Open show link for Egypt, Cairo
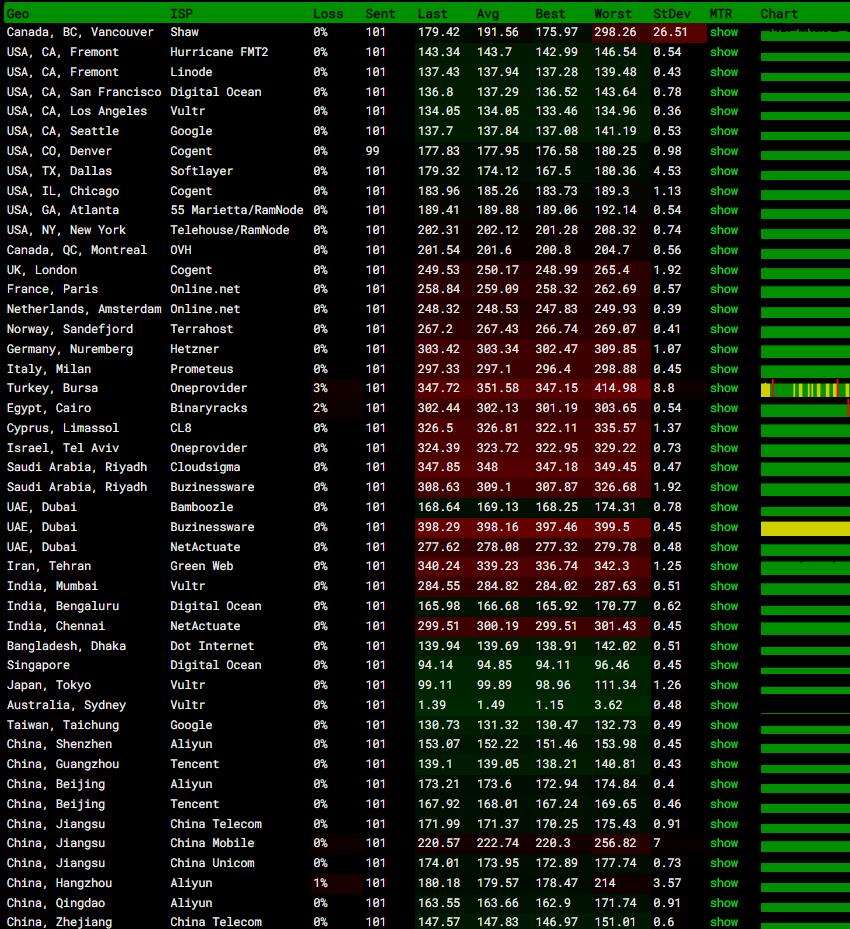This screenshot has width=850, height=929. 724,408
